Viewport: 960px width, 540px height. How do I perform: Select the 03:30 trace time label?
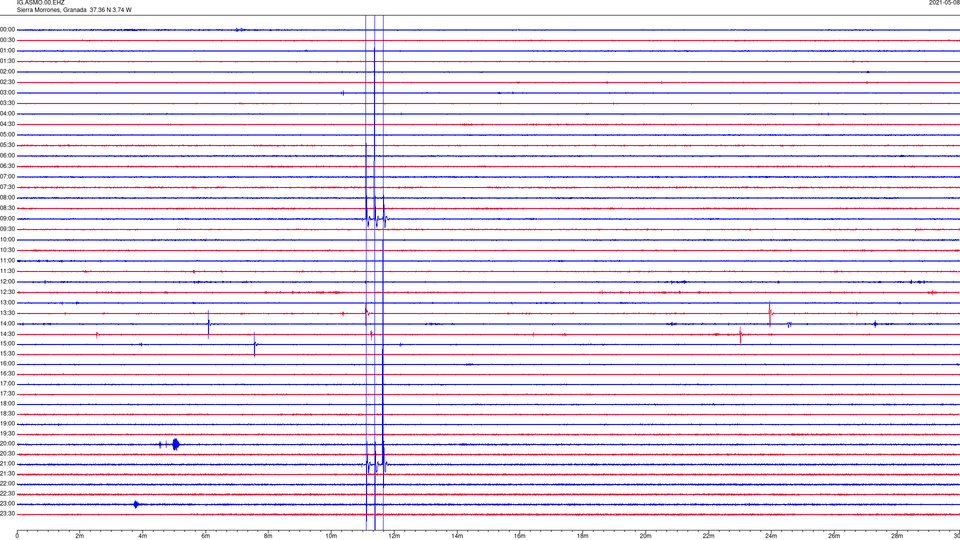pyautogui.click(x=7, y=103)
